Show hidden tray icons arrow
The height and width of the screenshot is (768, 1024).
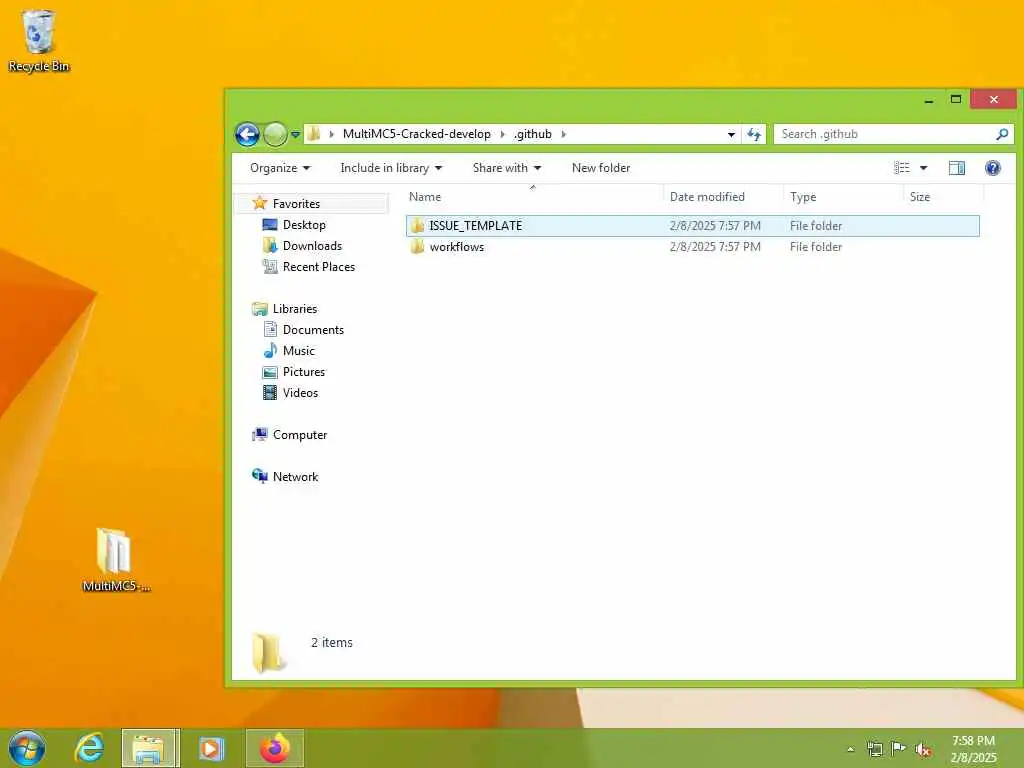(x=850, y=750)
